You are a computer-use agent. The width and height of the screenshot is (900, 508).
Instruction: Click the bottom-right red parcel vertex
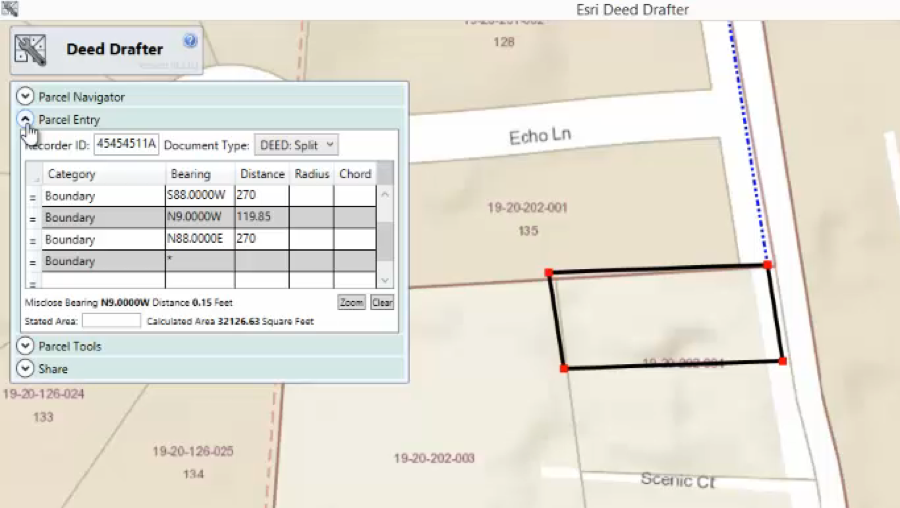[x=782, y=361]
